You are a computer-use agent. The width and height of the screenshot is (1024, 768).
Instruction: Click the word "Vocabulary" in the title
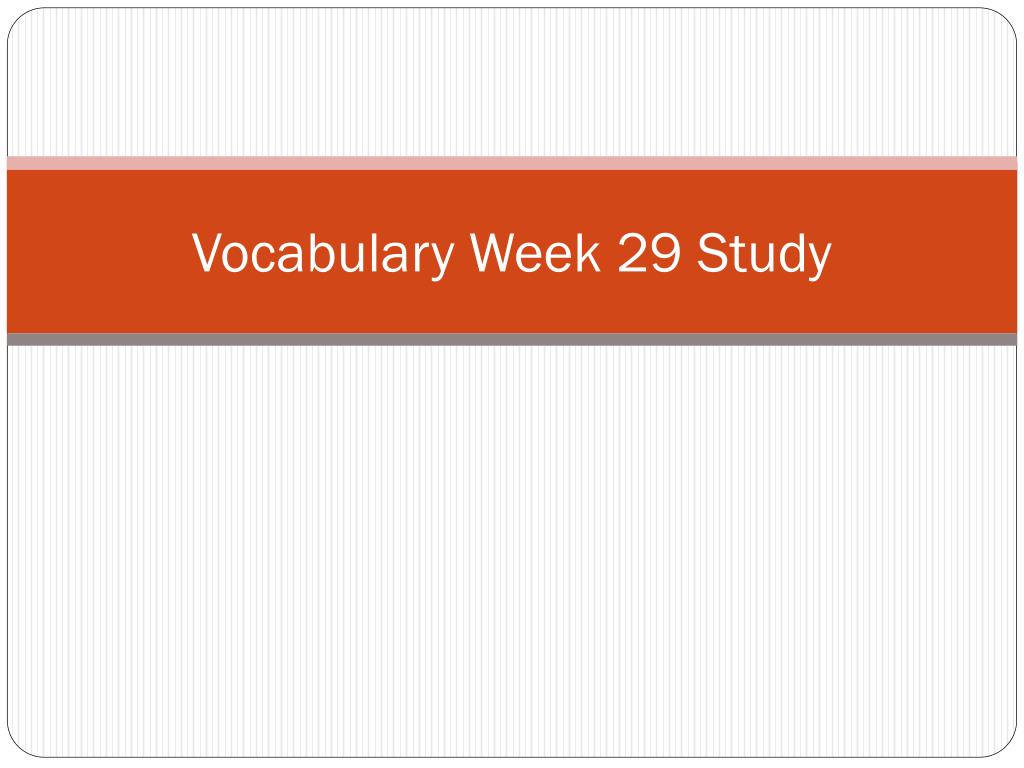click(323, 255)
